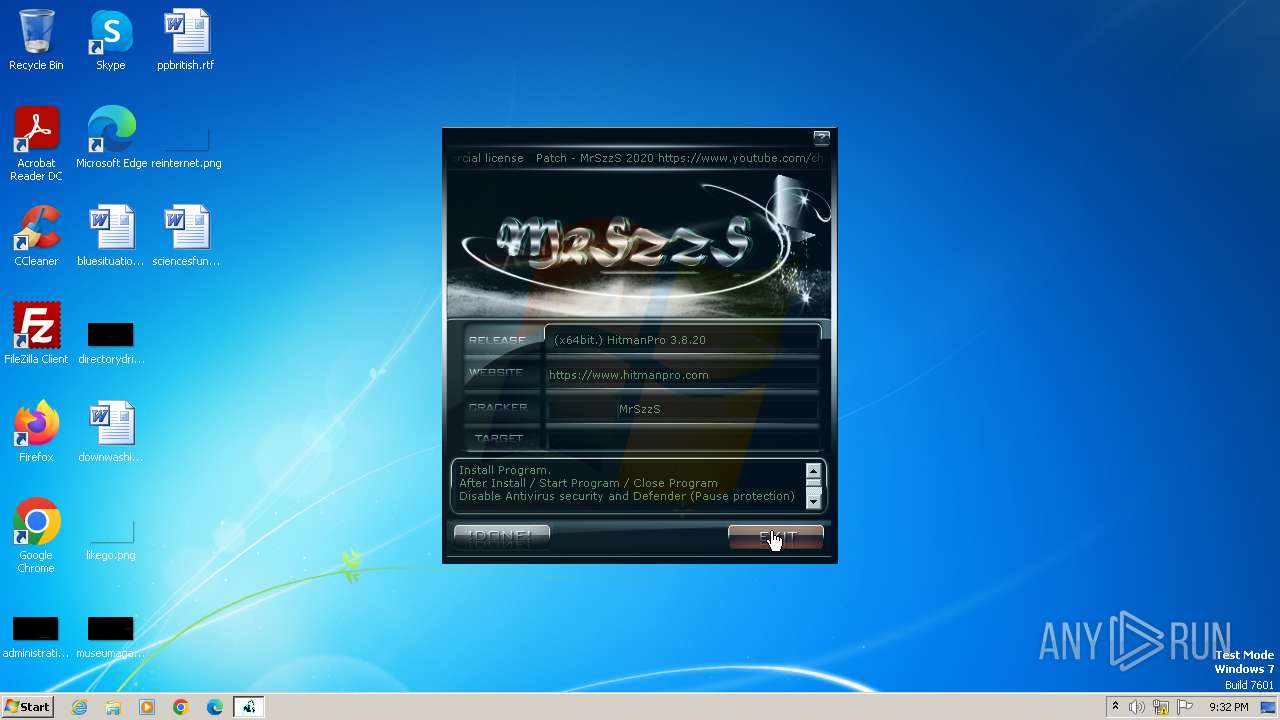Click the question mark help icon in patch window
Screen dimensions: 1280x720
pyautogui.click(x=821, y=138)
